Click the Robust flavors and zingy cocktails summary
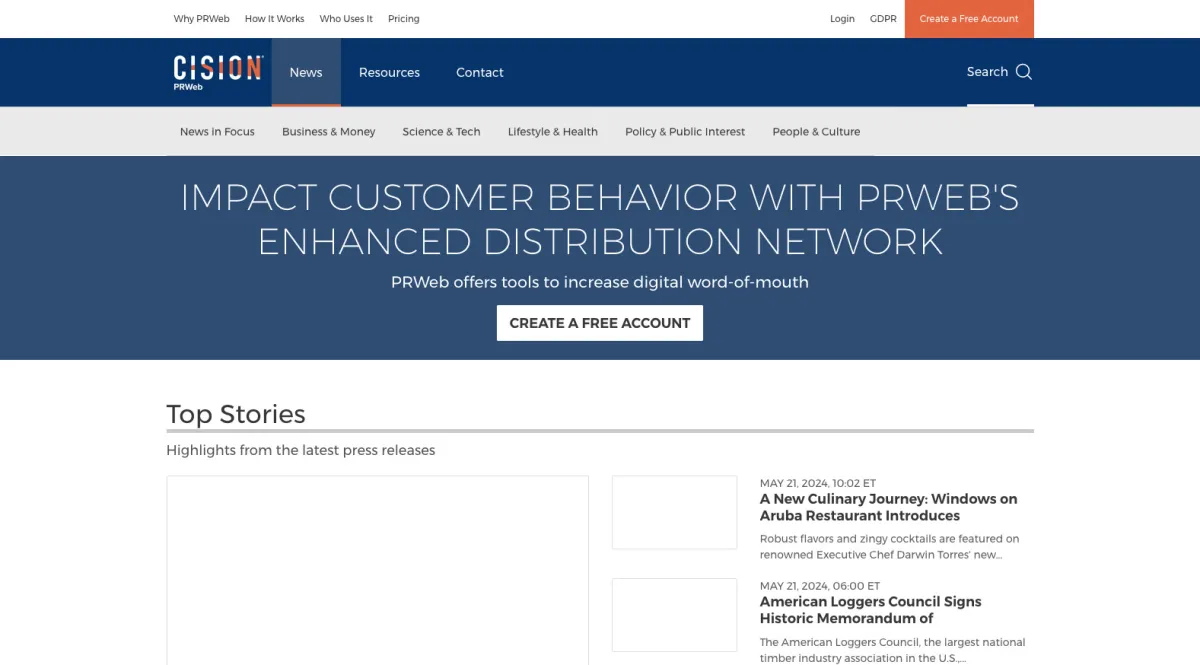The height and width of the screenshot is (665, 1200). click(x=889, y=547)
